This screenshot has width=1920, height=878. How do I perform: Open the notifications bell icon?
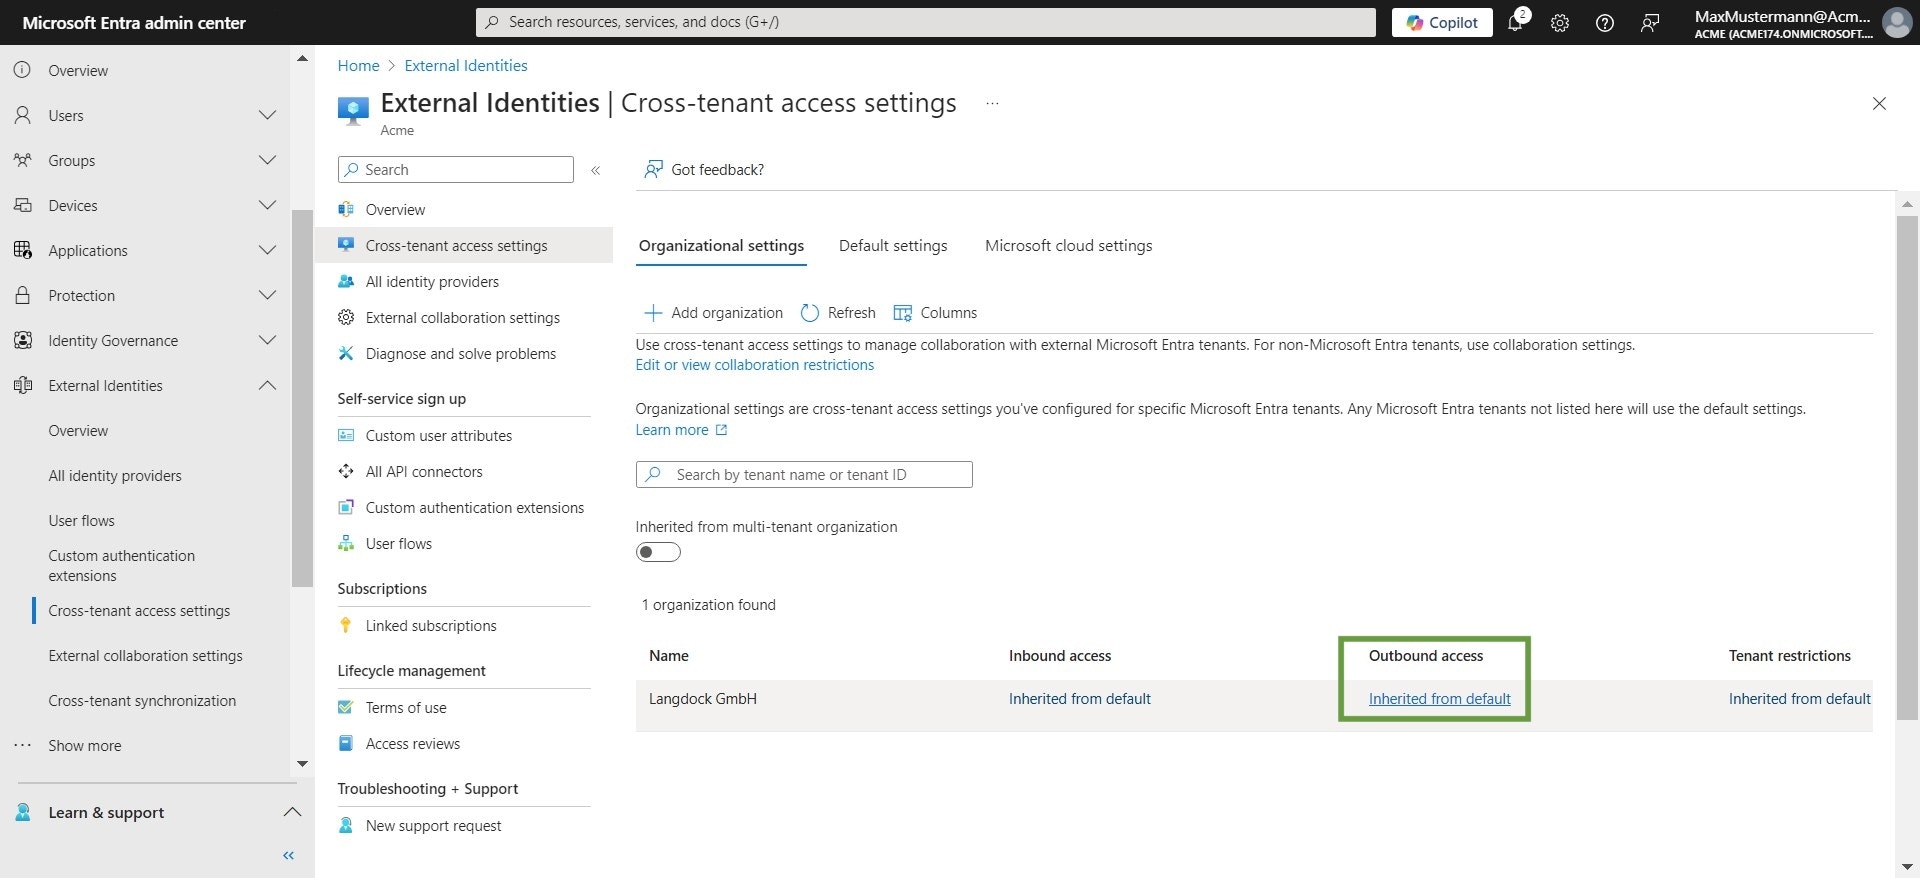click(x=1515, y=22)
